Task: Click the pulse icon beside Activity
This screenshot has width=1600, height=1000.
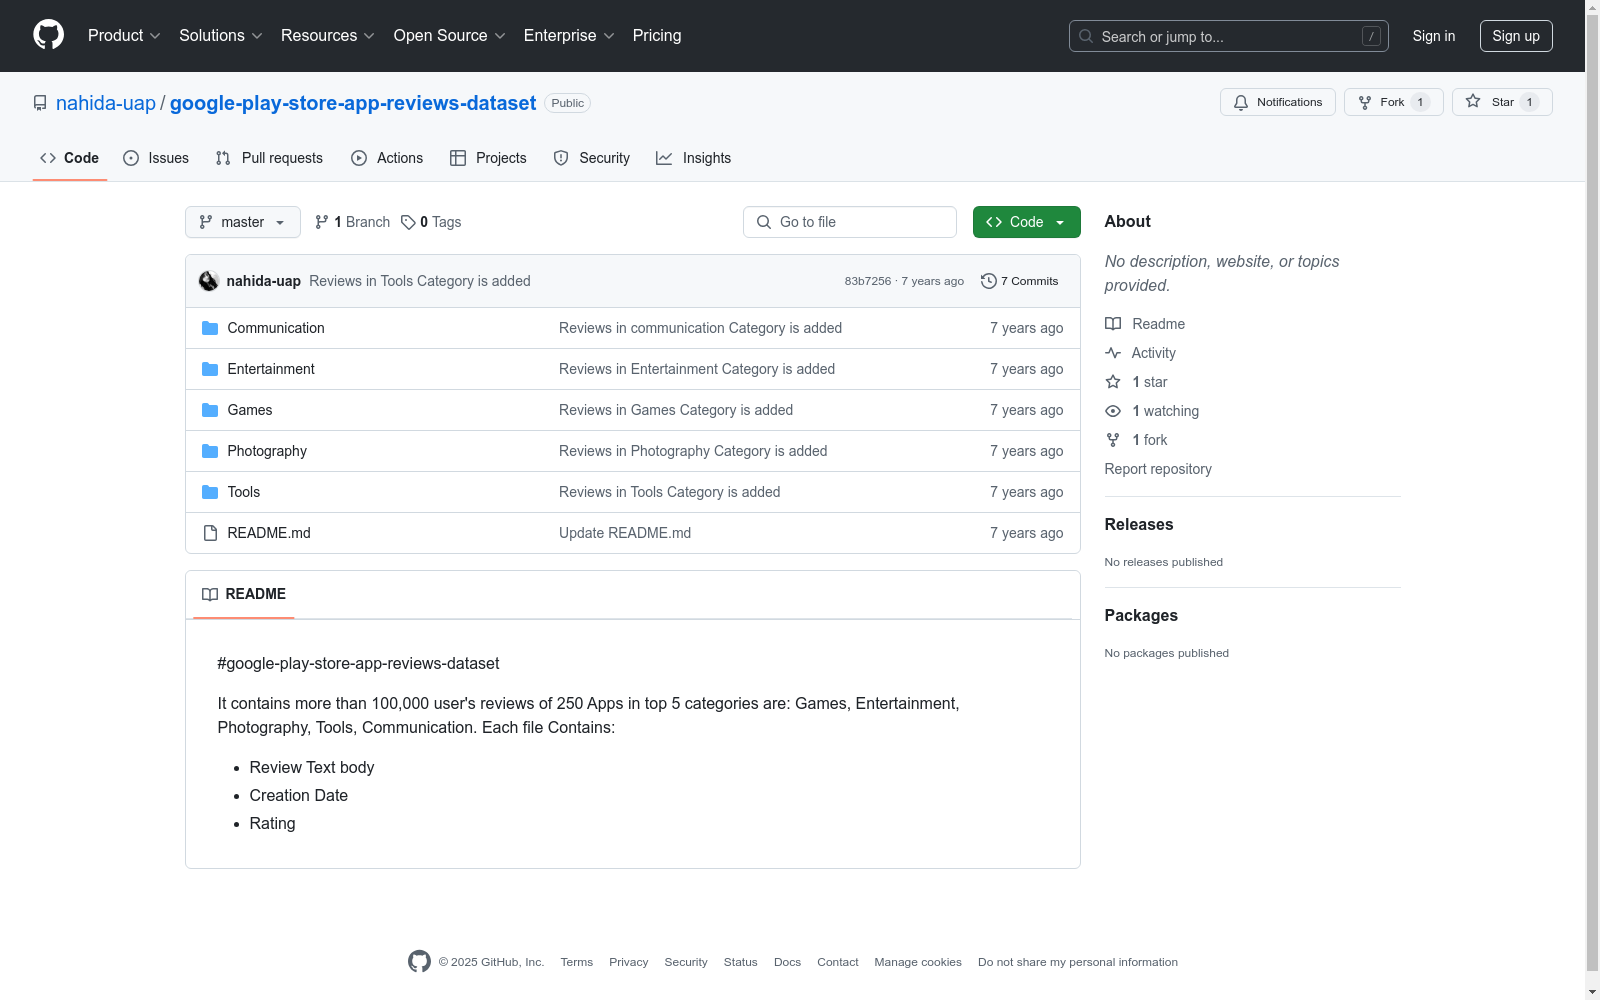Action: 1113,353
